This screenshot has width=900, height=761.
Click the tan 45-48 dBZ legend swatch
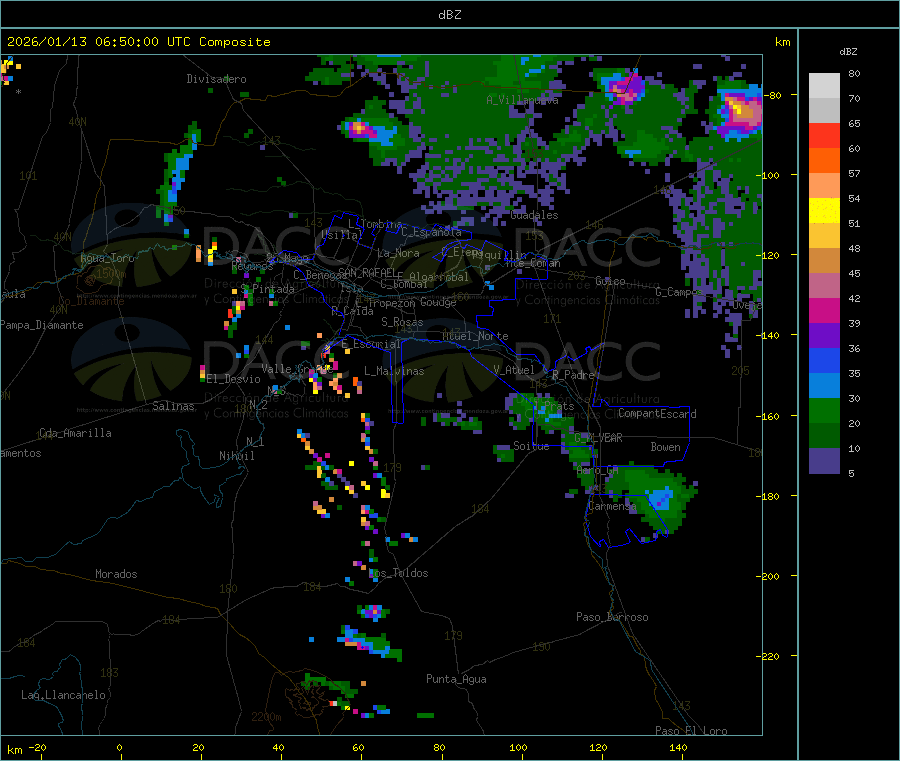pos(824,261)
